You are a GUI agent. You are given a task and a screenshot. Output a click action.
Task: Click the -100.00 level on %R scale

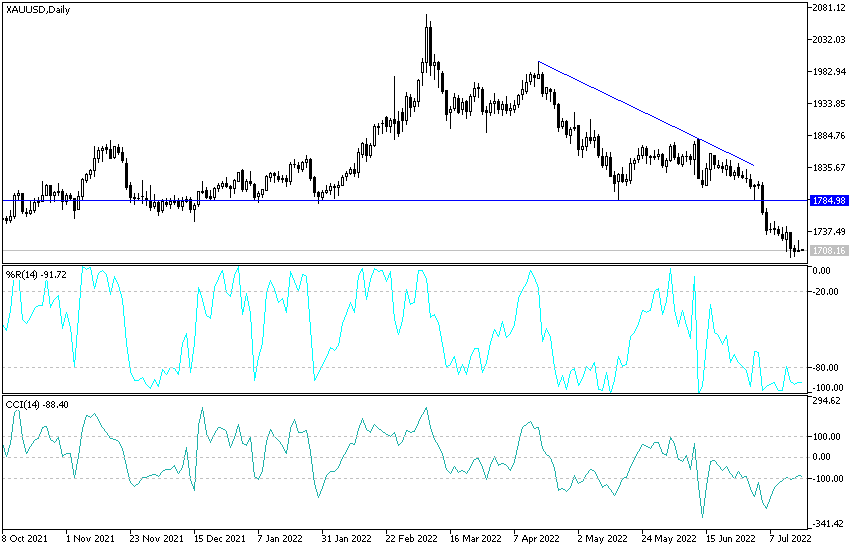click(828, 388)
